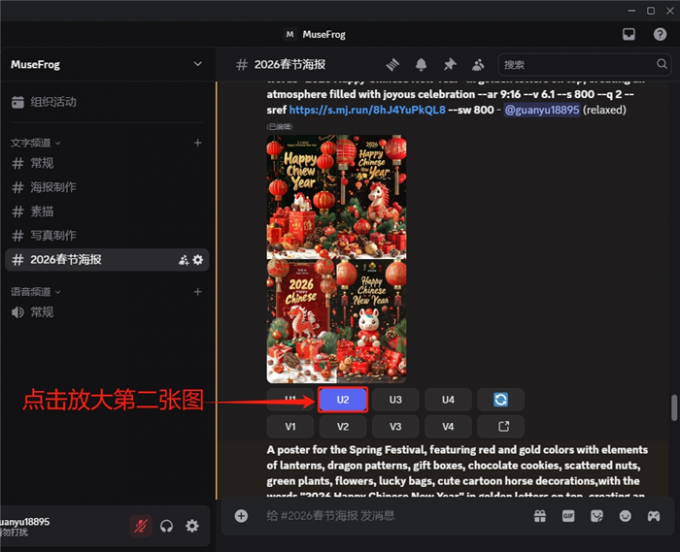
Task: Open threads icon in channel header
Action: click(392, 65)
